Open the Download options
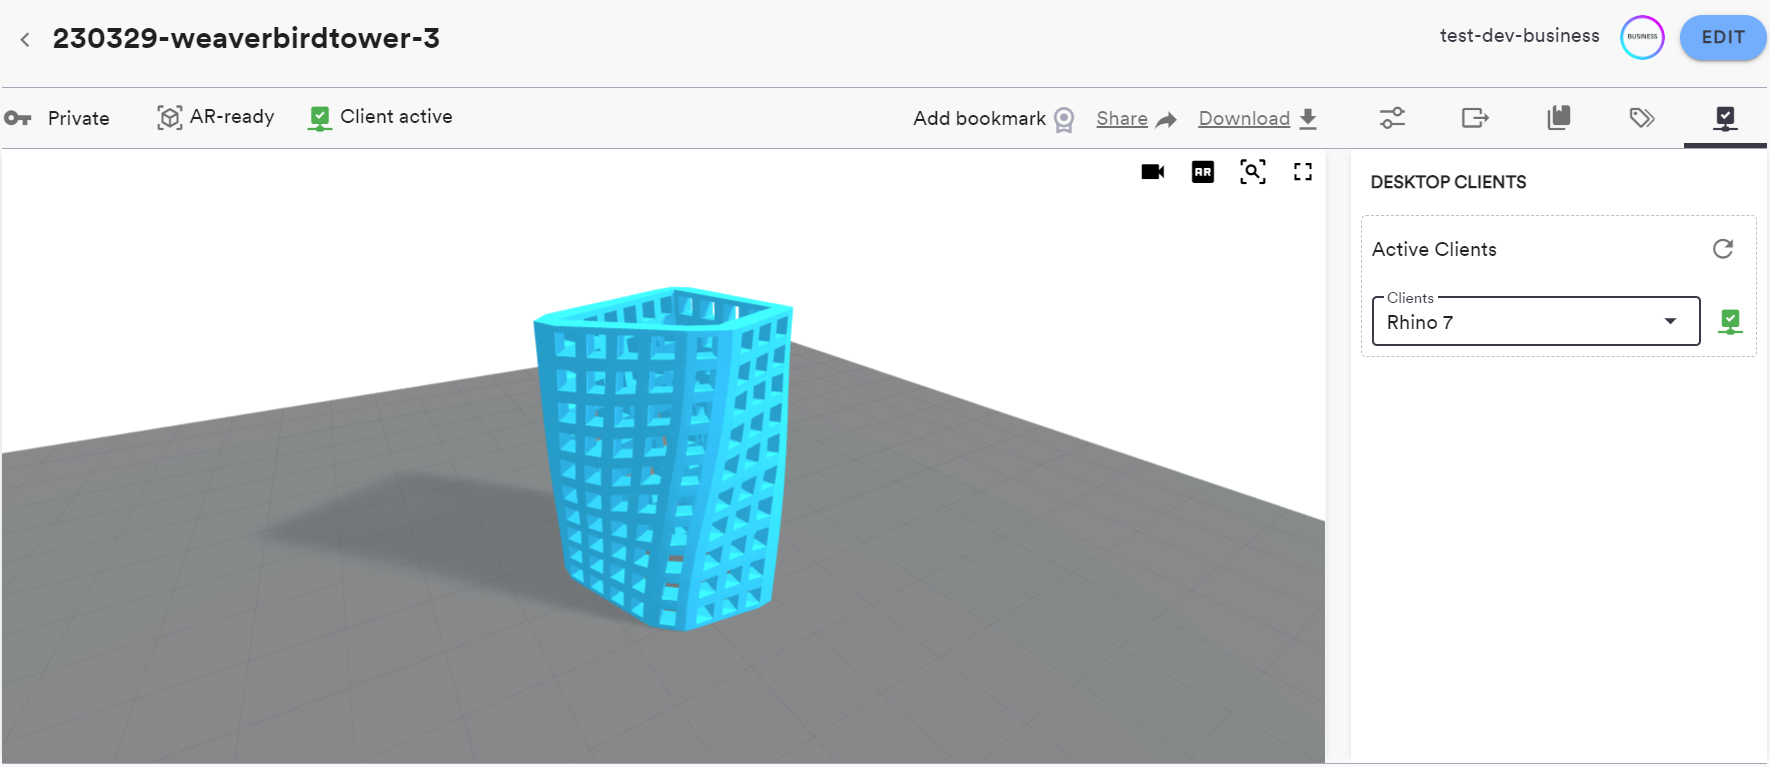Image resolution: width=1770 pixels, height=767 pixels. click(x=1257, y=119)
